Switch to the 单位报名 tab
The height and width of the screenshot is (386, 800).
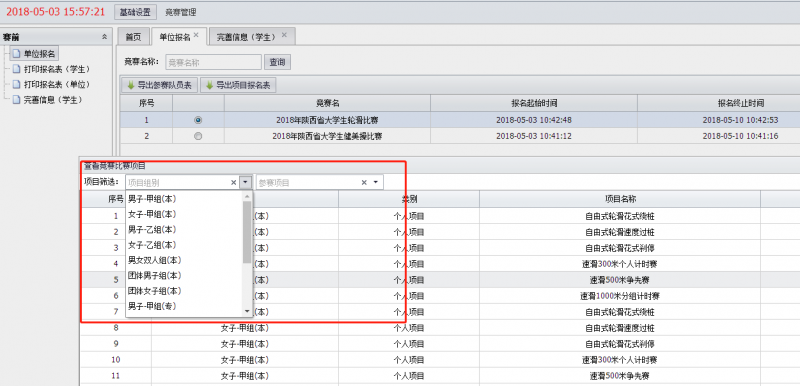[x=174, y=37]
